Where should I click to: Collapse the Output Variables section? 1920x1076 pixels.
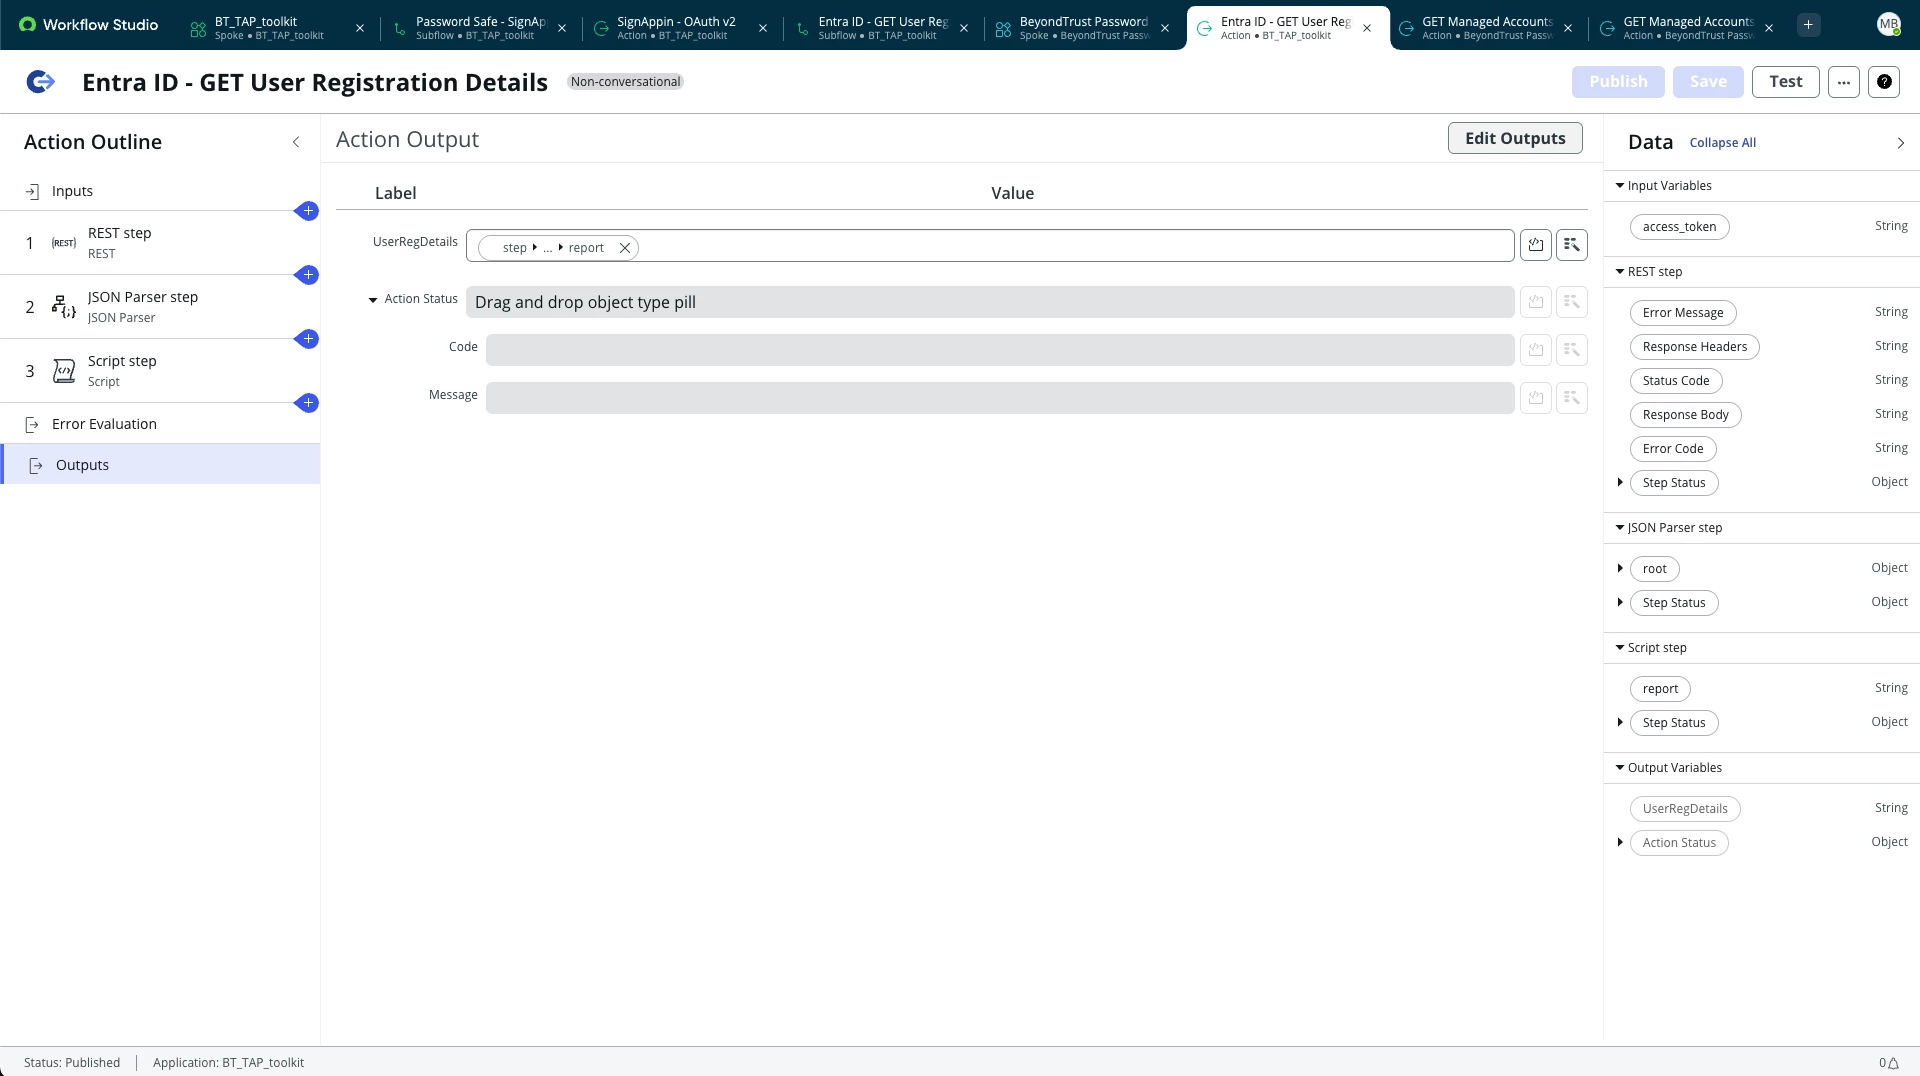tap(1620, 768)
